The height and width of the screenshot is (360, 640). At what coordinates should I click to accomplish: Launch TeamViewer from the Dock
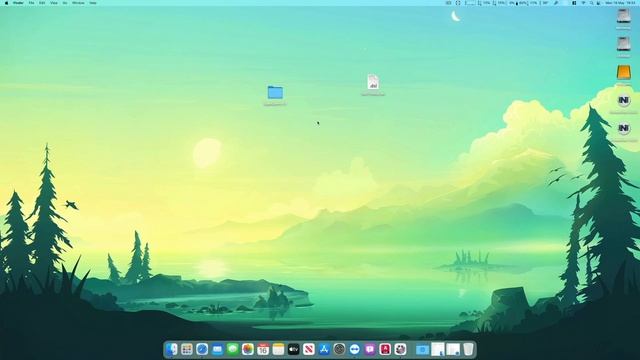355,349
